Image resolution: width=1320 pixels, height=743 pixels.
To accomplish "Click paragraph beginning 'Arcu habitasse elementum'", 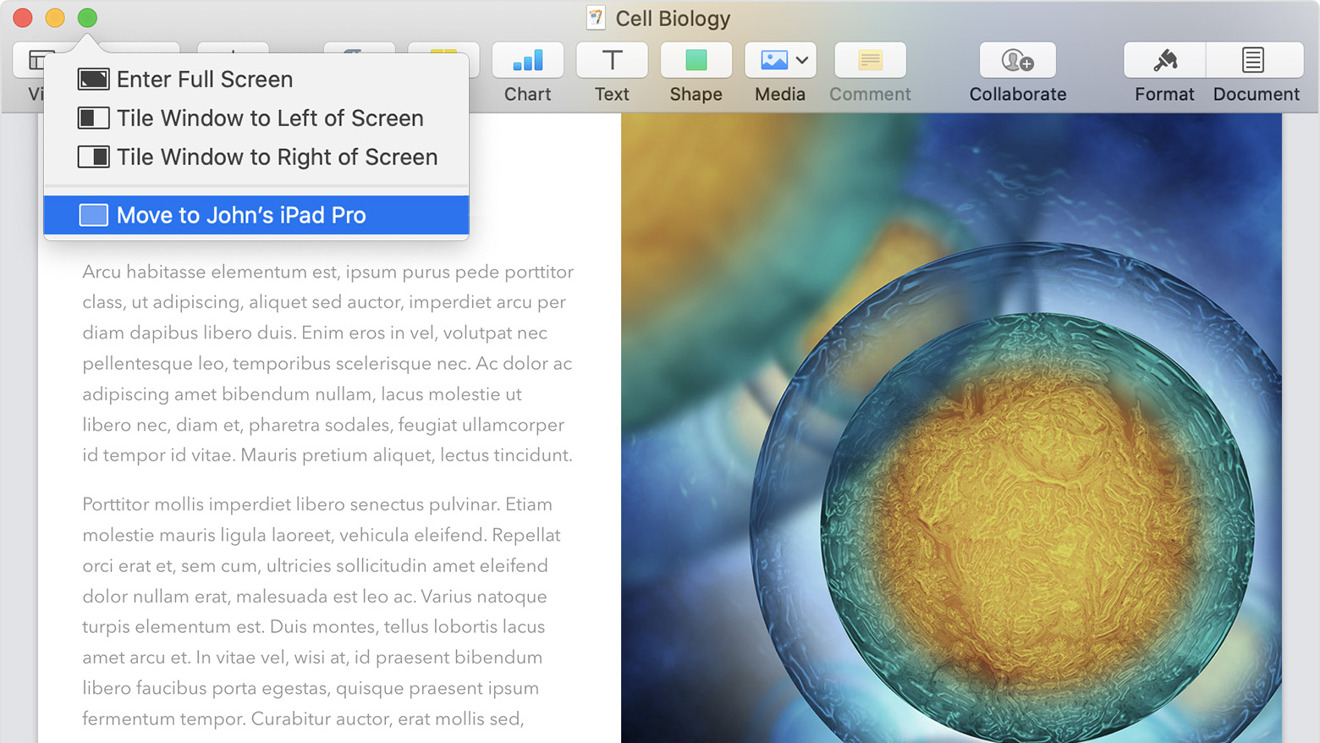I will pos(328,363).
